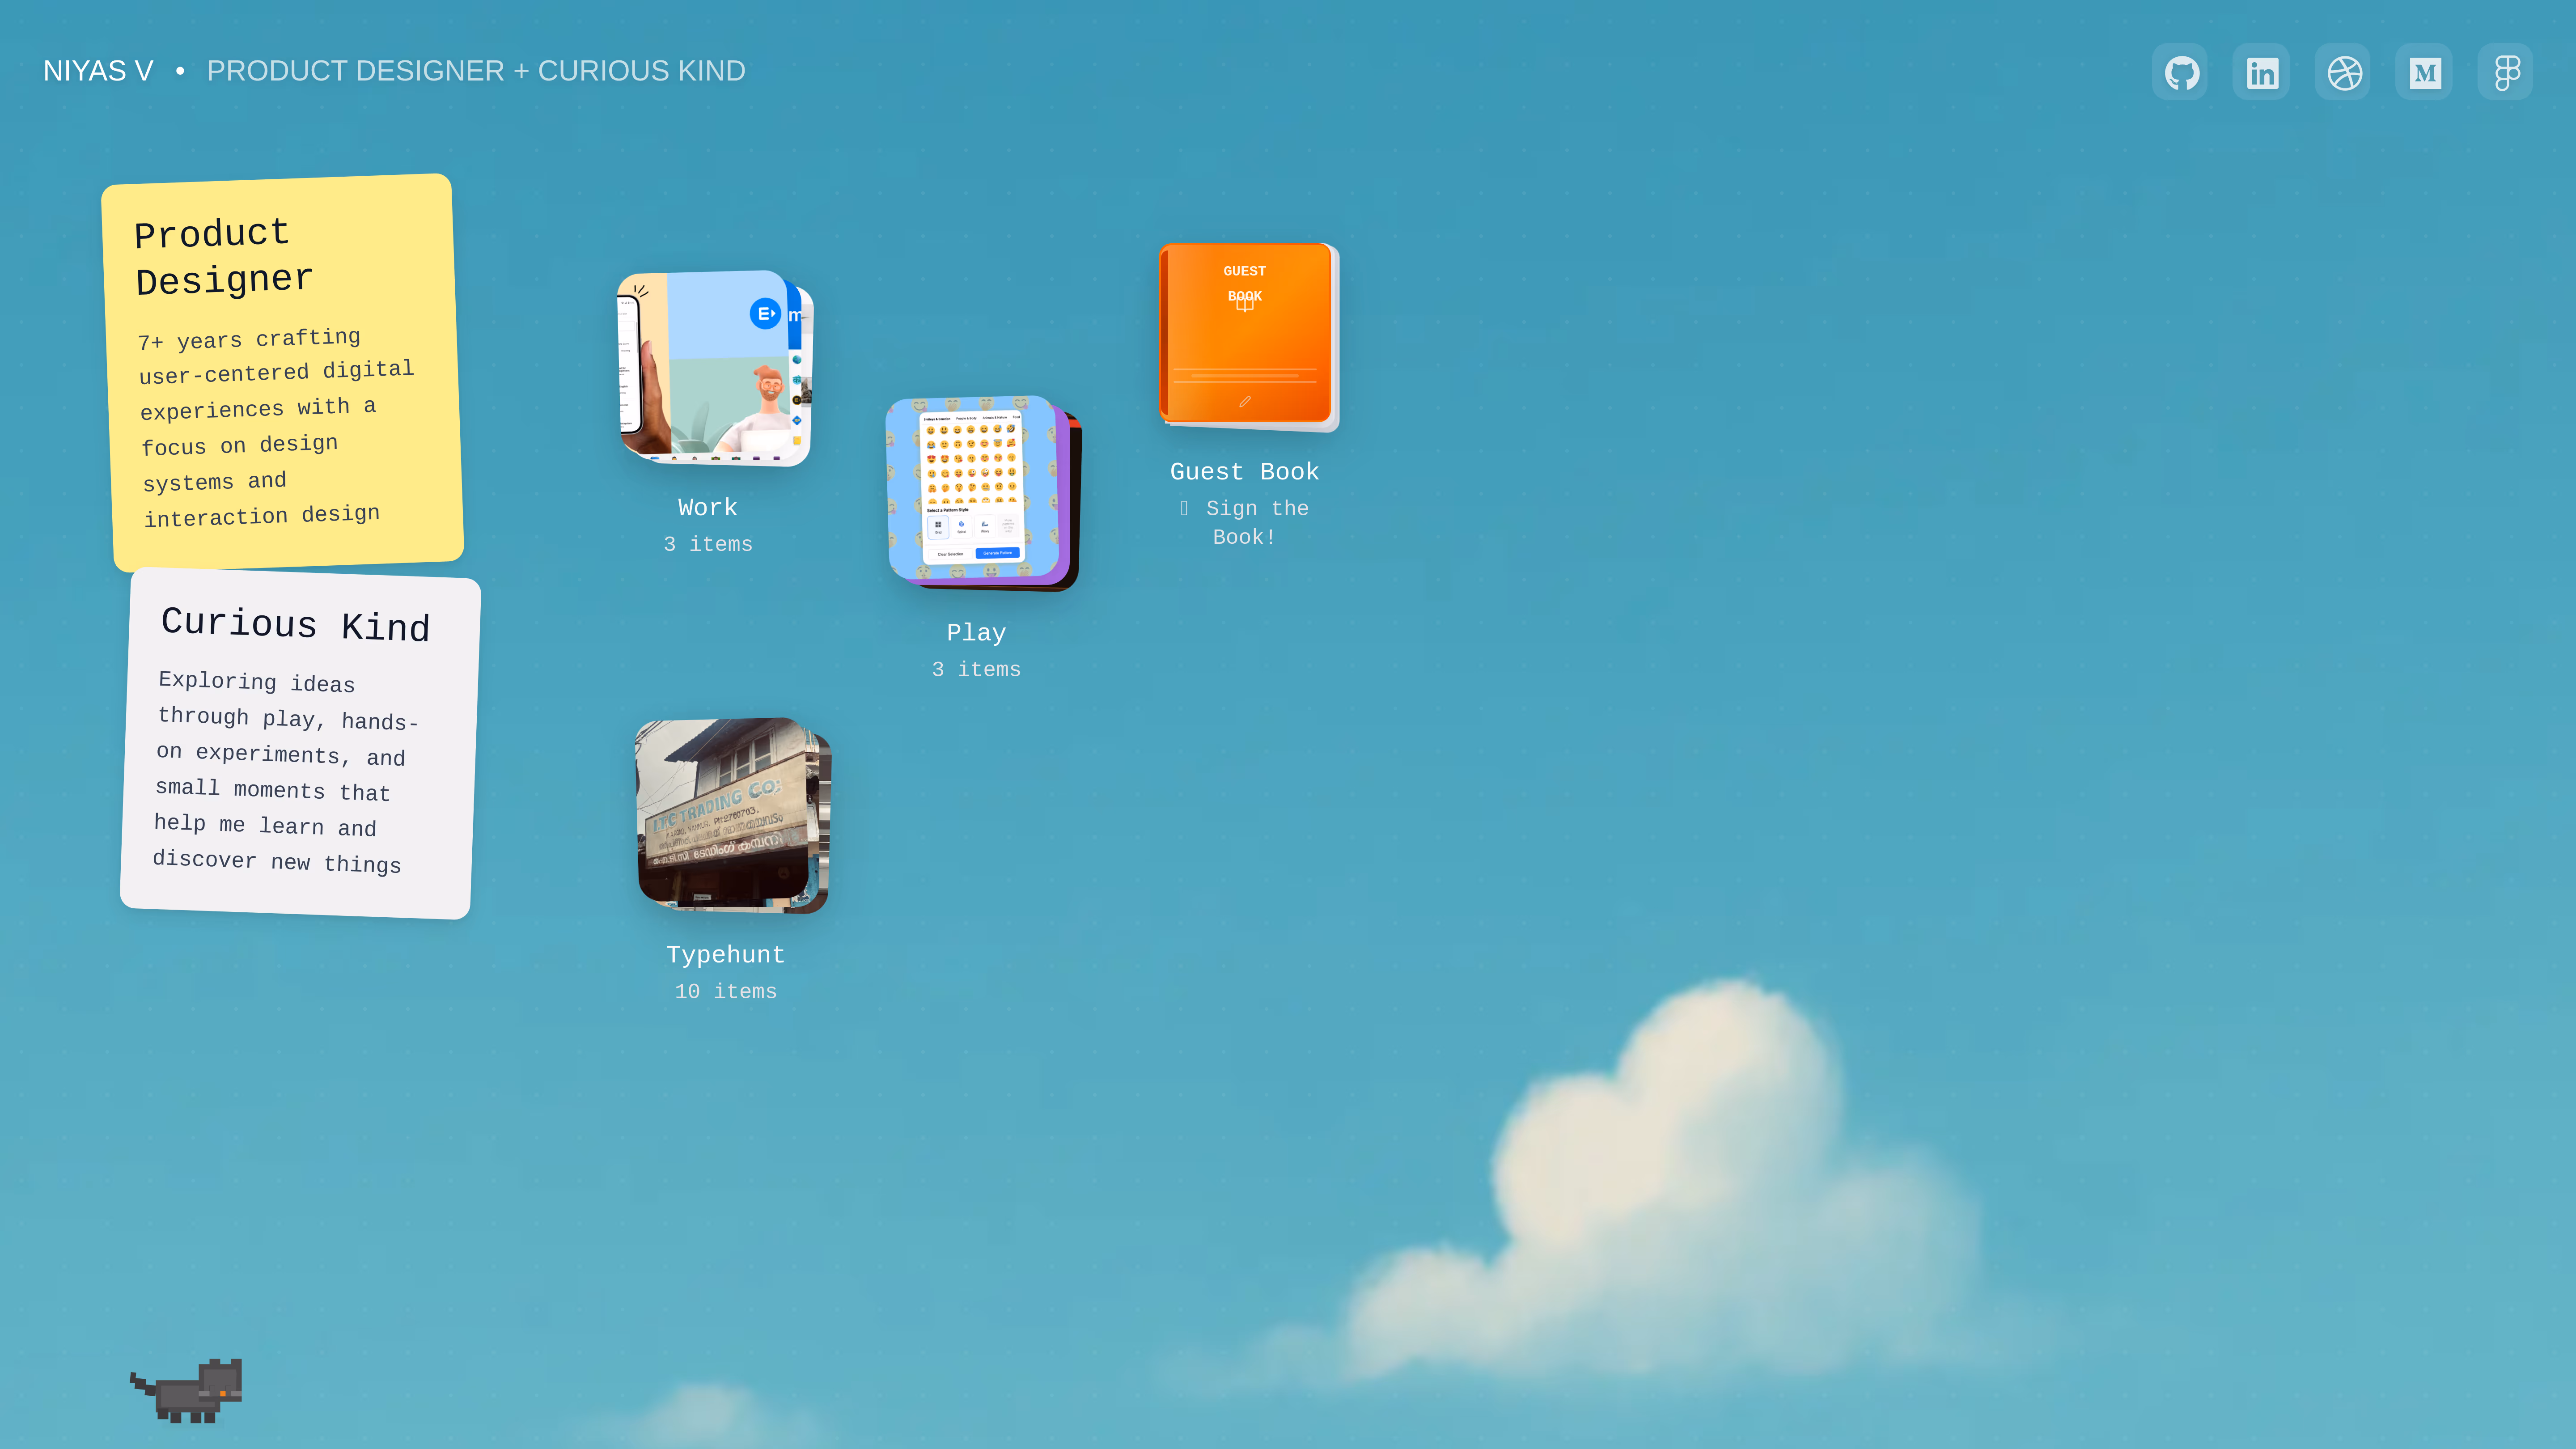Click the NIYAS V site title
2576x1449 pixels.
click(98, 71)
